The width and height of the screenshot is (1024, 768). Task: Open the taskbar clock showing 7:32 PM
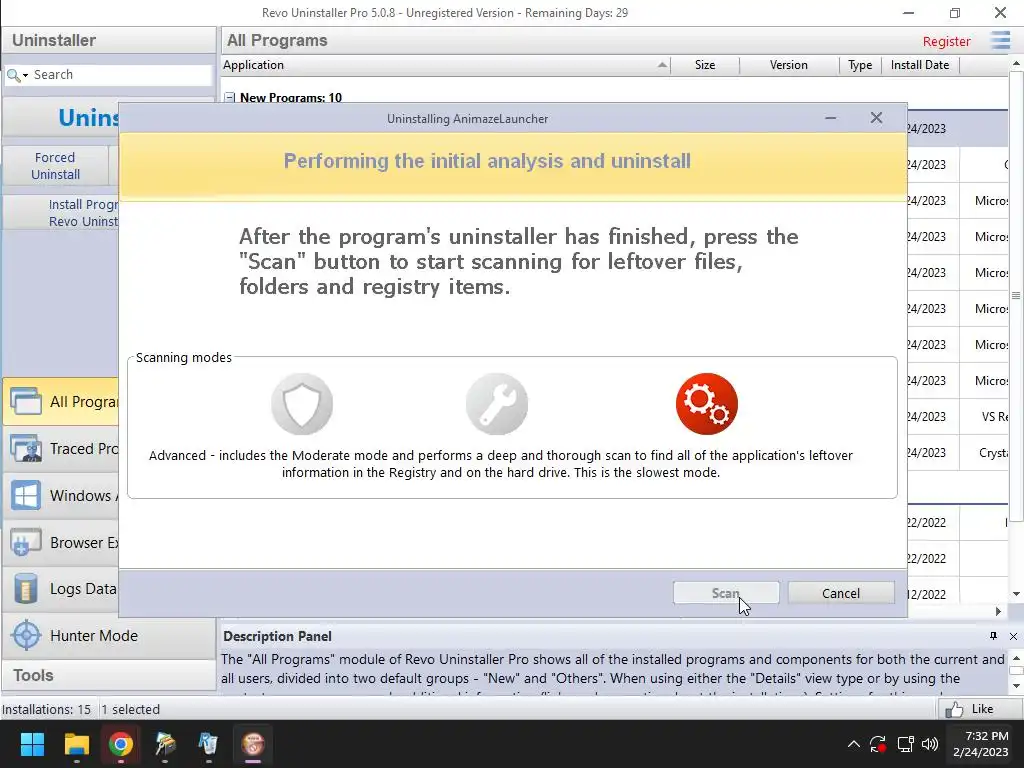981,744
